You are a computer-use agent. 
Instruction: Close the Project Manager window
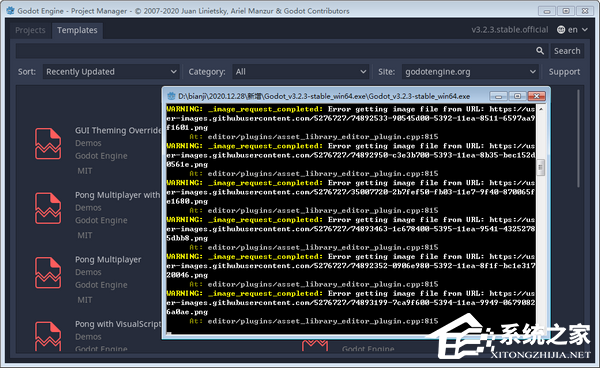click(585, 11)
